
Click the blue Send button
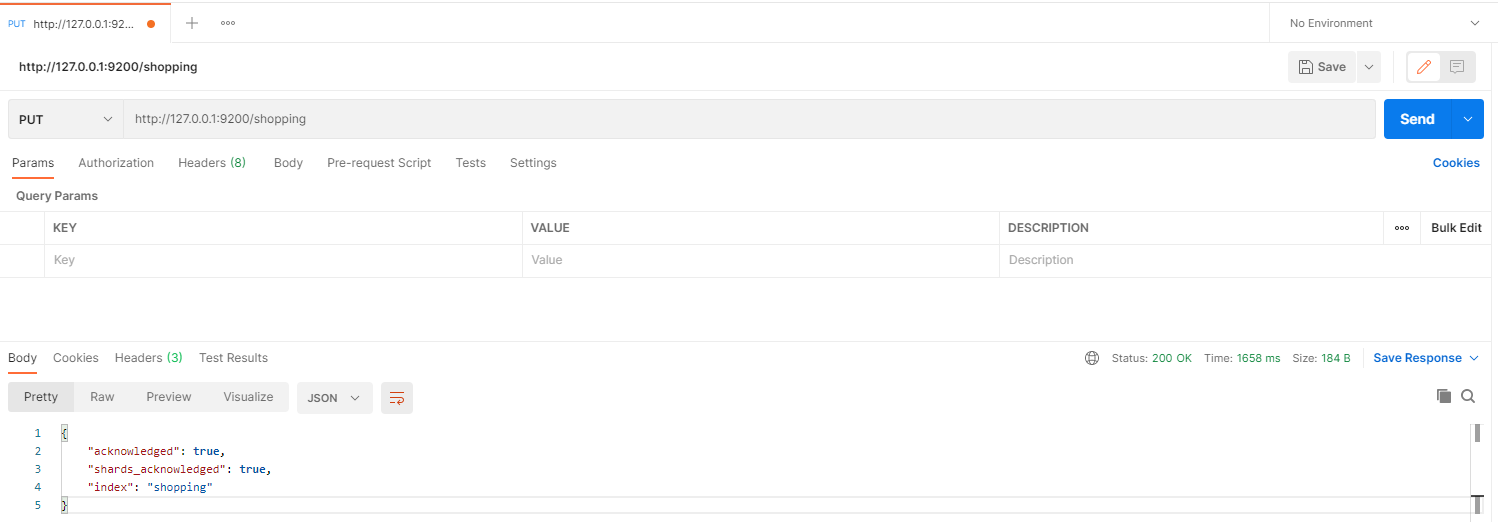[x=1418, y=119]
